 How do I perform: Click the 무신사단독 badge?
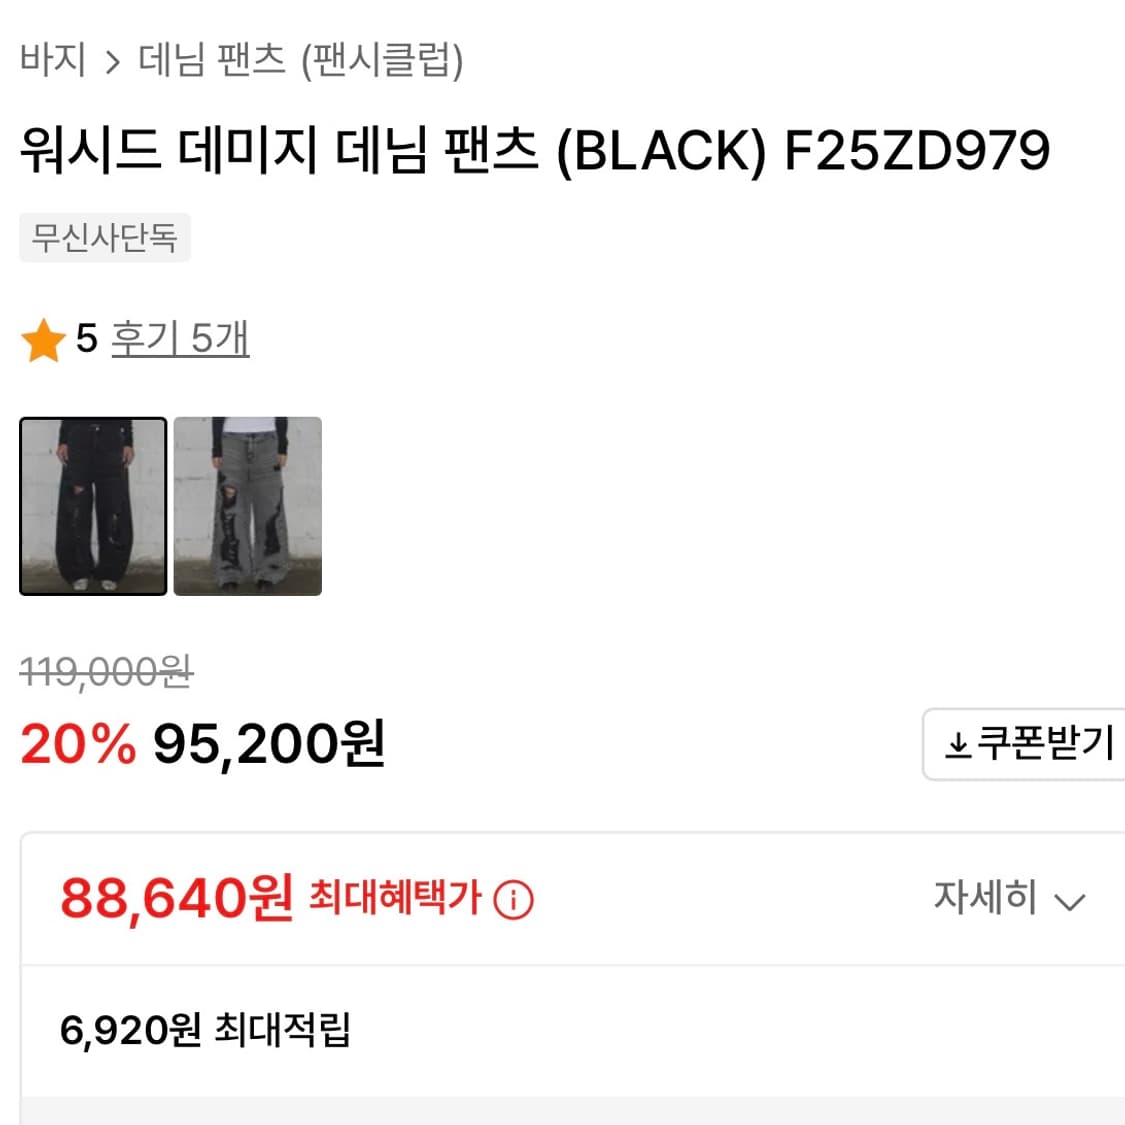coord(103,237)
